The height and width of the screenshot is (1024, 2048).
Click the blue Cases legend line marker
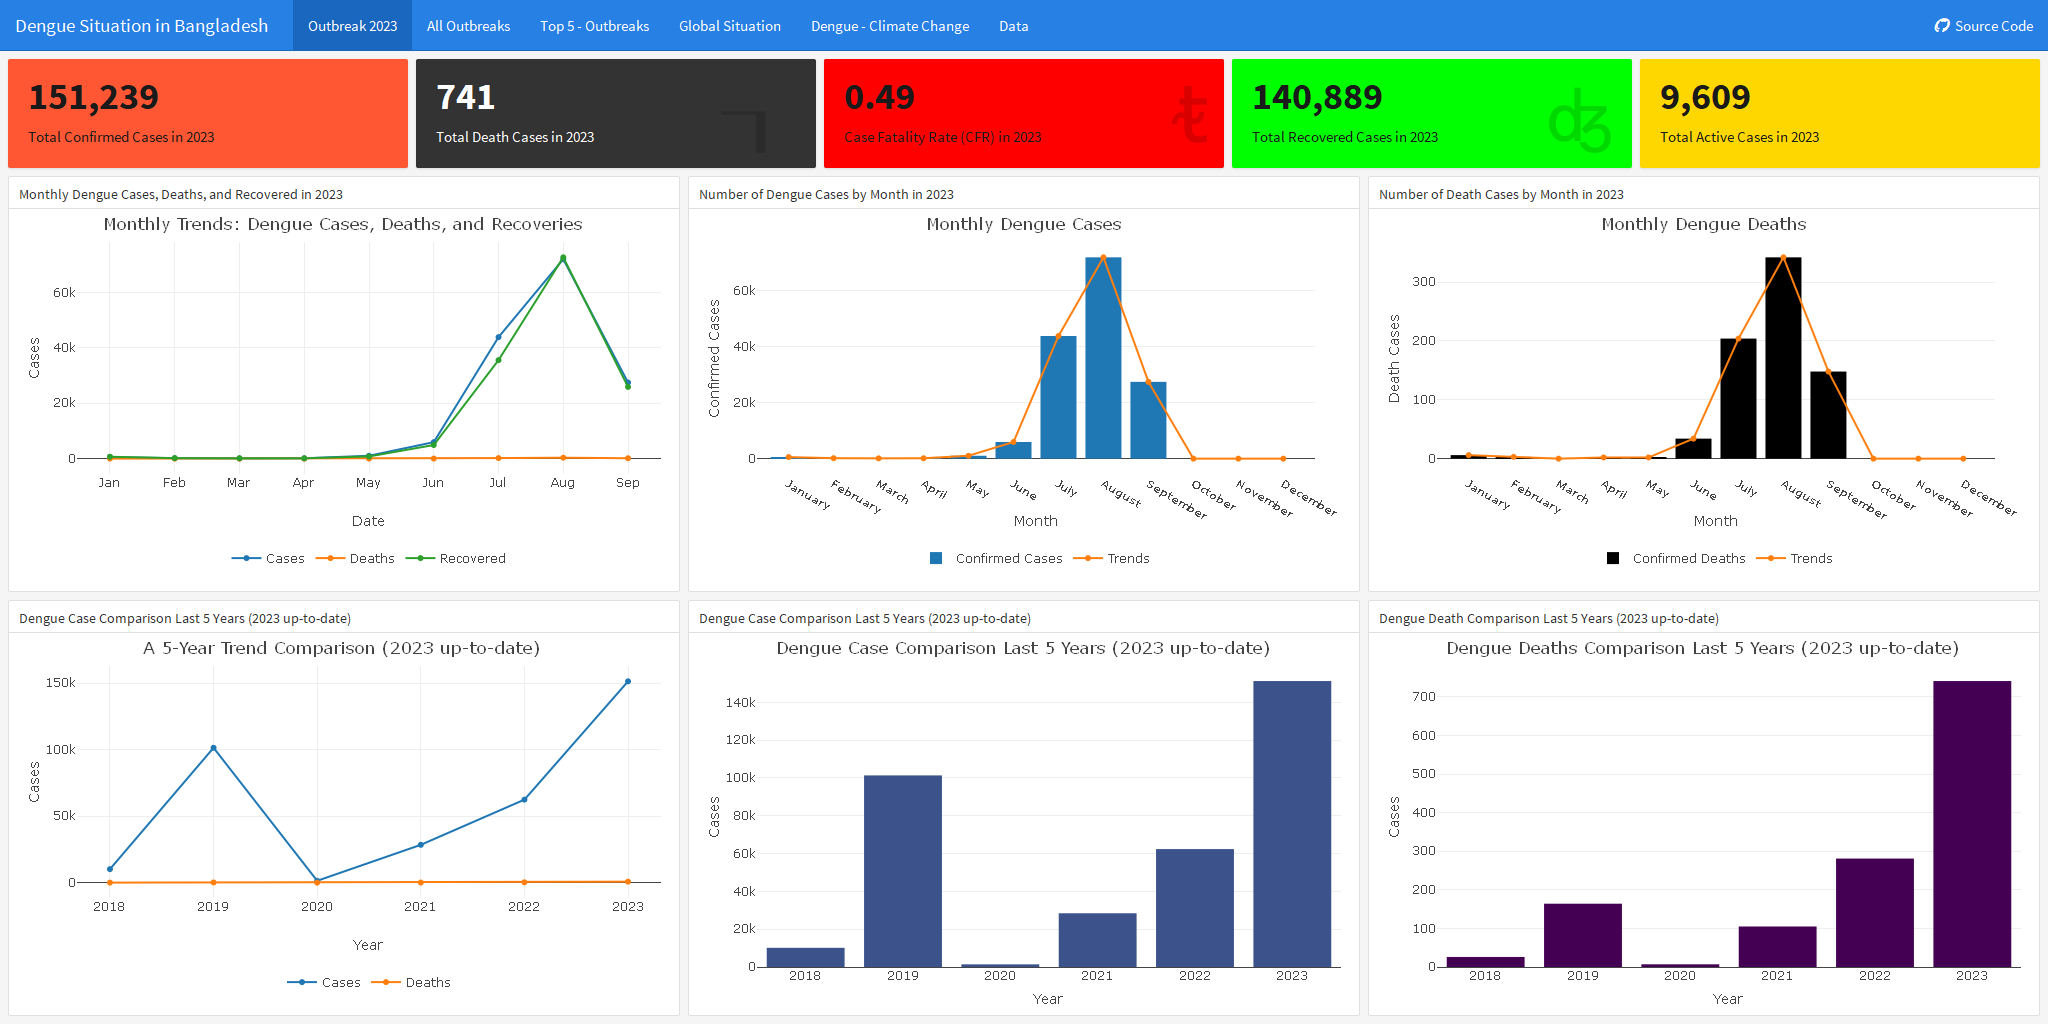pyautogui.click(x=248, y=558)
